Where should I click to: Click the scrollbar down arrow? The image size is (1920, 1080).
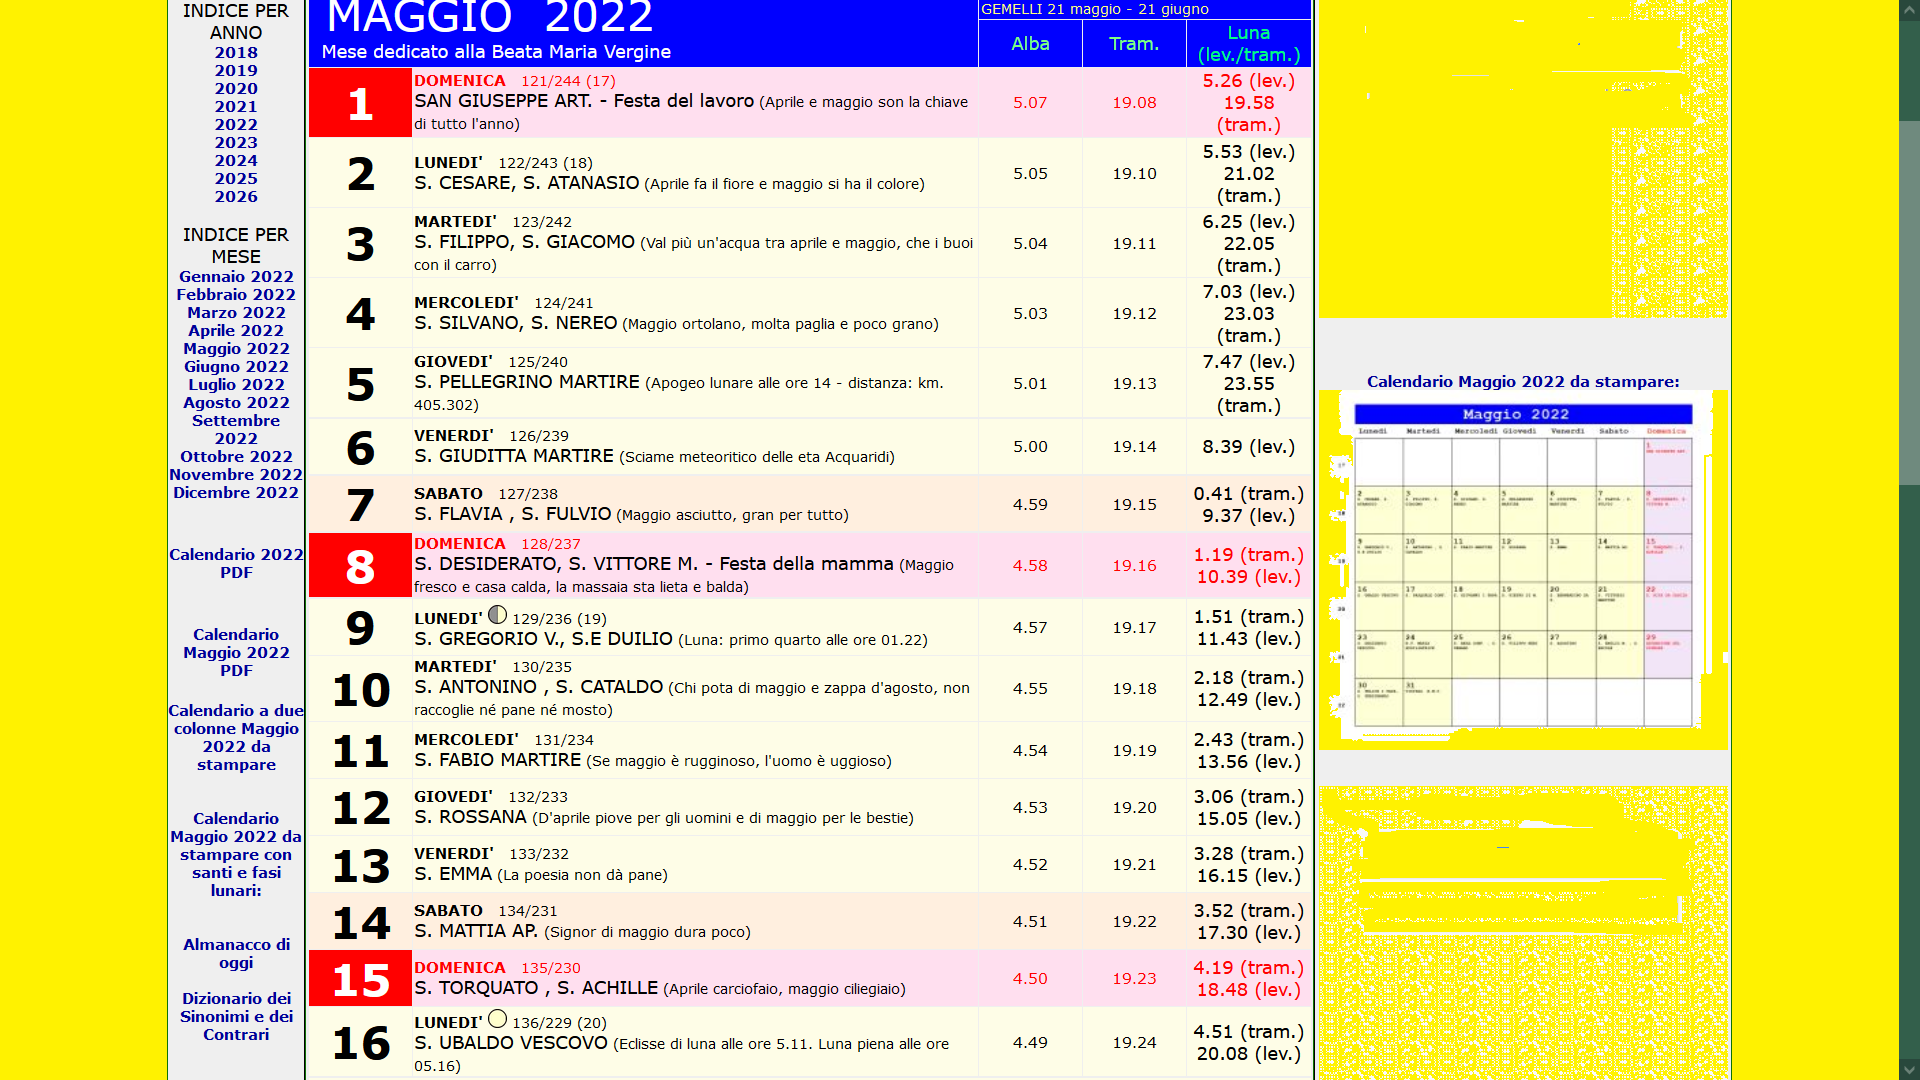tap(1909, 1069)
